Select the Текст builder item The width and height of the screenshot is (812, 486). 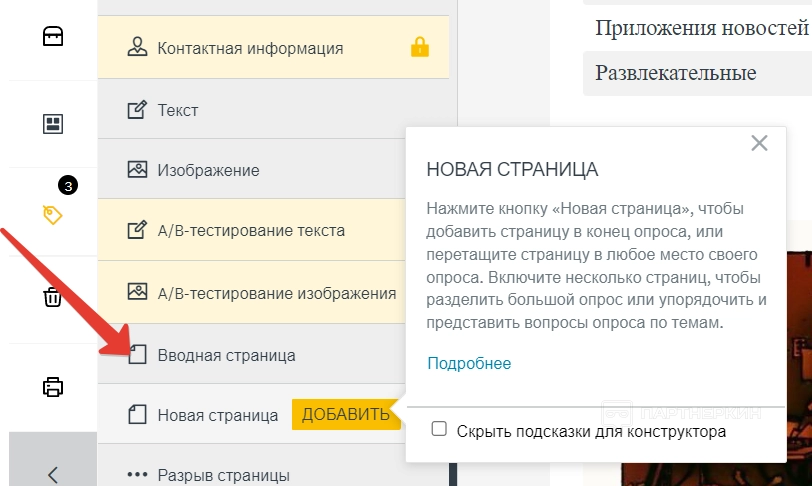pyautogui.click(x=178, y=110)
